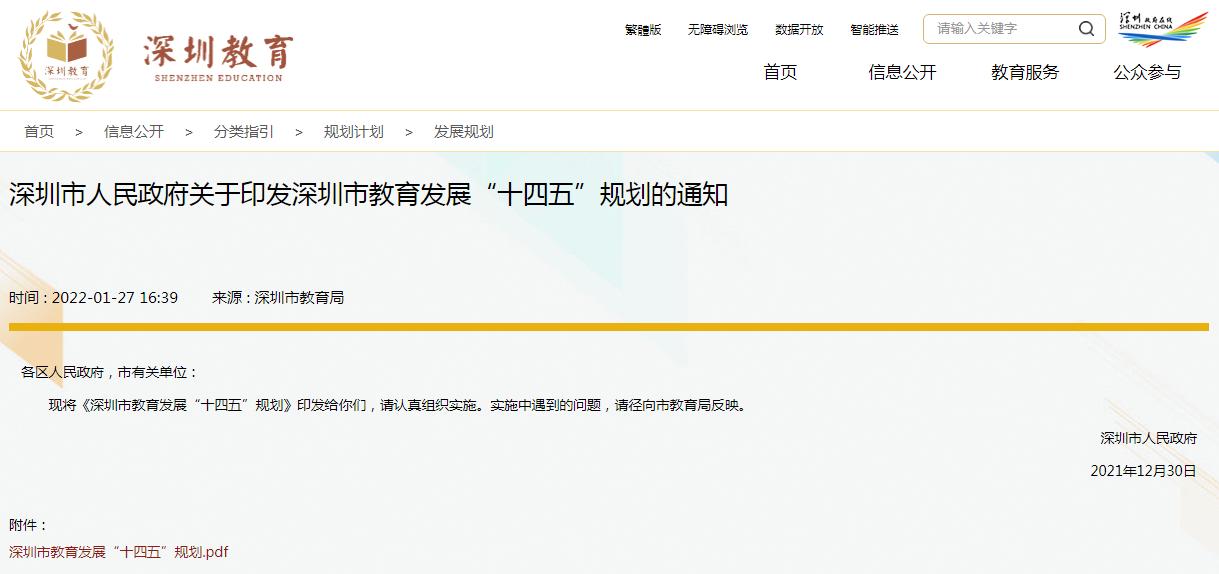Click the search magnifier icon
The width and height of the screenshot is (1219, 574).
click(x=1086, y=29)
